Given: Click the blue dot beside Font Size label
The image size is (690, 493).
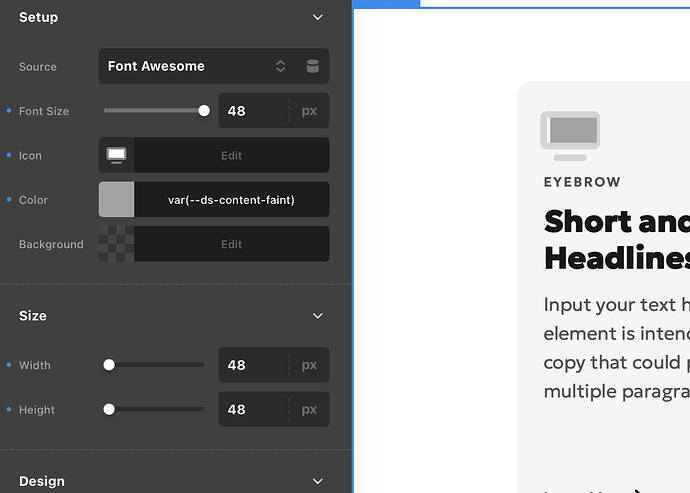Looking at the screenshot, I should click(9, 111).
